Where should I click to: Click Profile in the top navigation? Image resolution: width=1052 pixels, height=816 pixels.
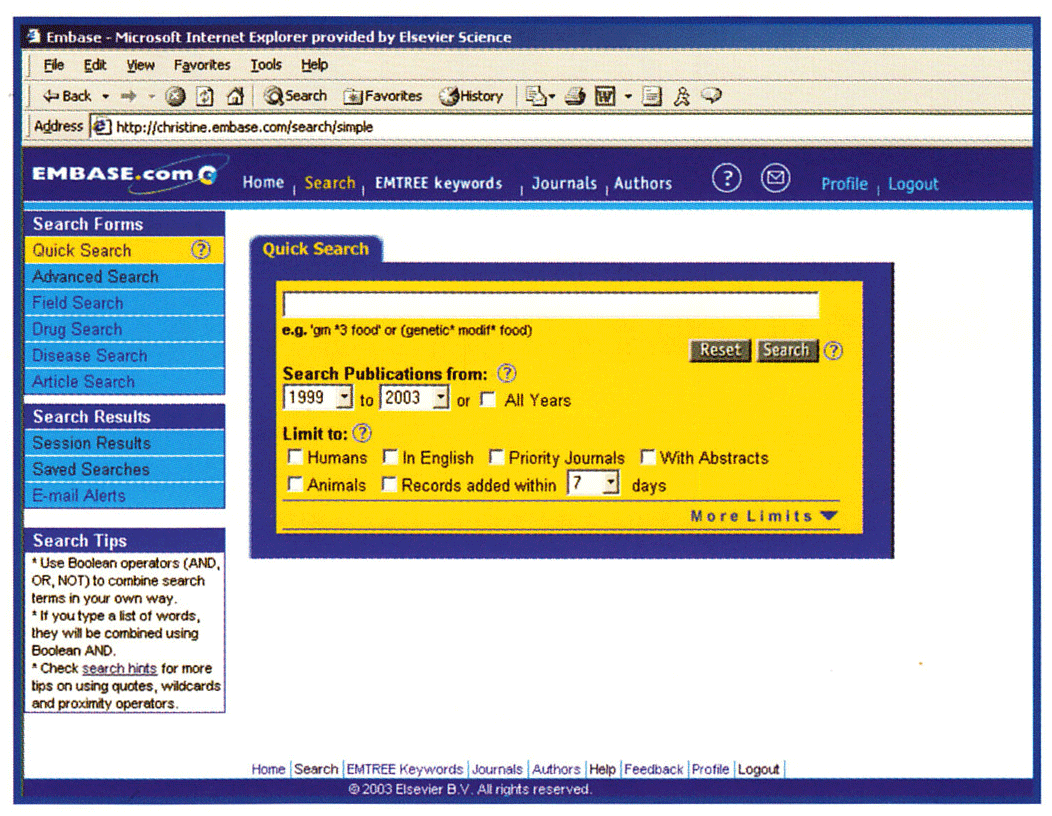pyautogui.click(x=845, y=184)
